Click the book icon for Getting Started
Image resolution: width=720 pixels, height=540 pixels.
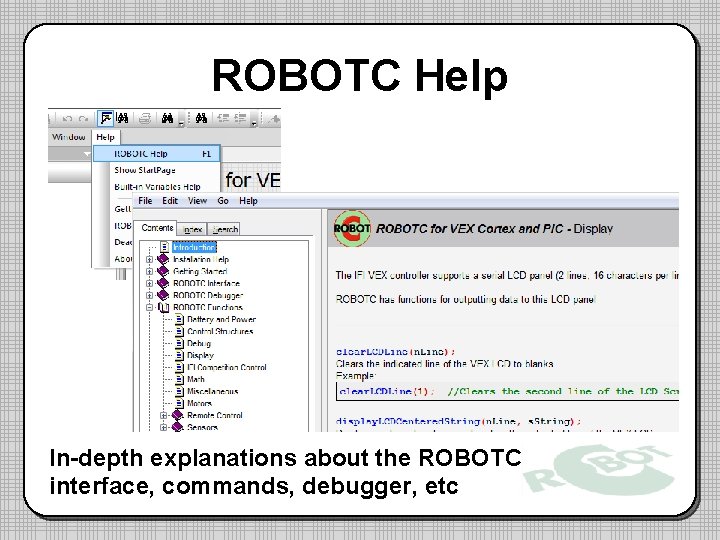pos(163,271)
